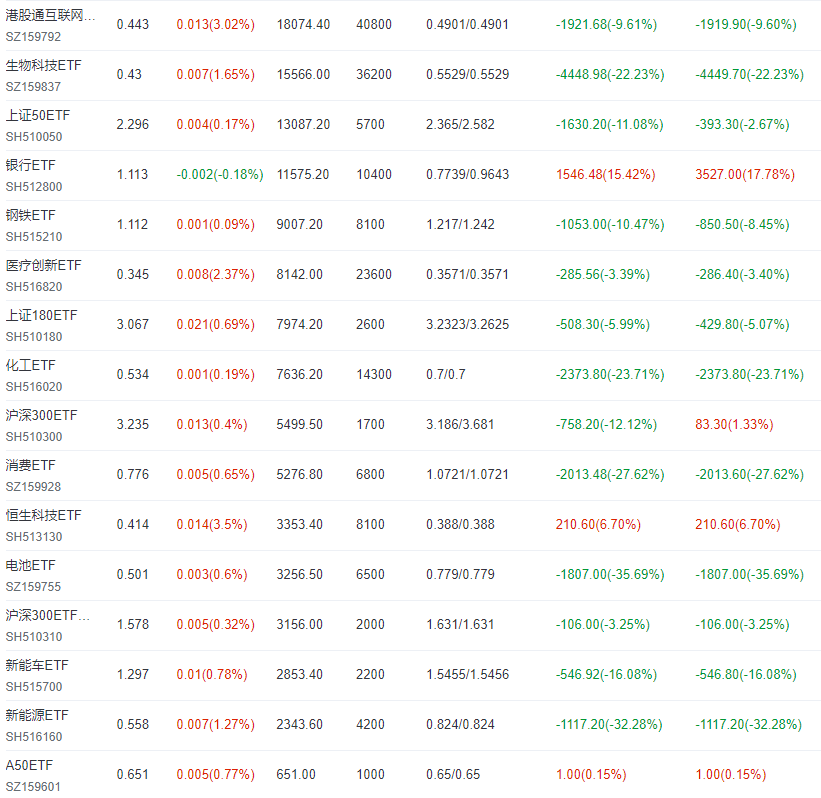Select the 沪深300ETF name above SH510300
Image resolution: width=821 pixels, height=798 pixels.
pos(41,415)
